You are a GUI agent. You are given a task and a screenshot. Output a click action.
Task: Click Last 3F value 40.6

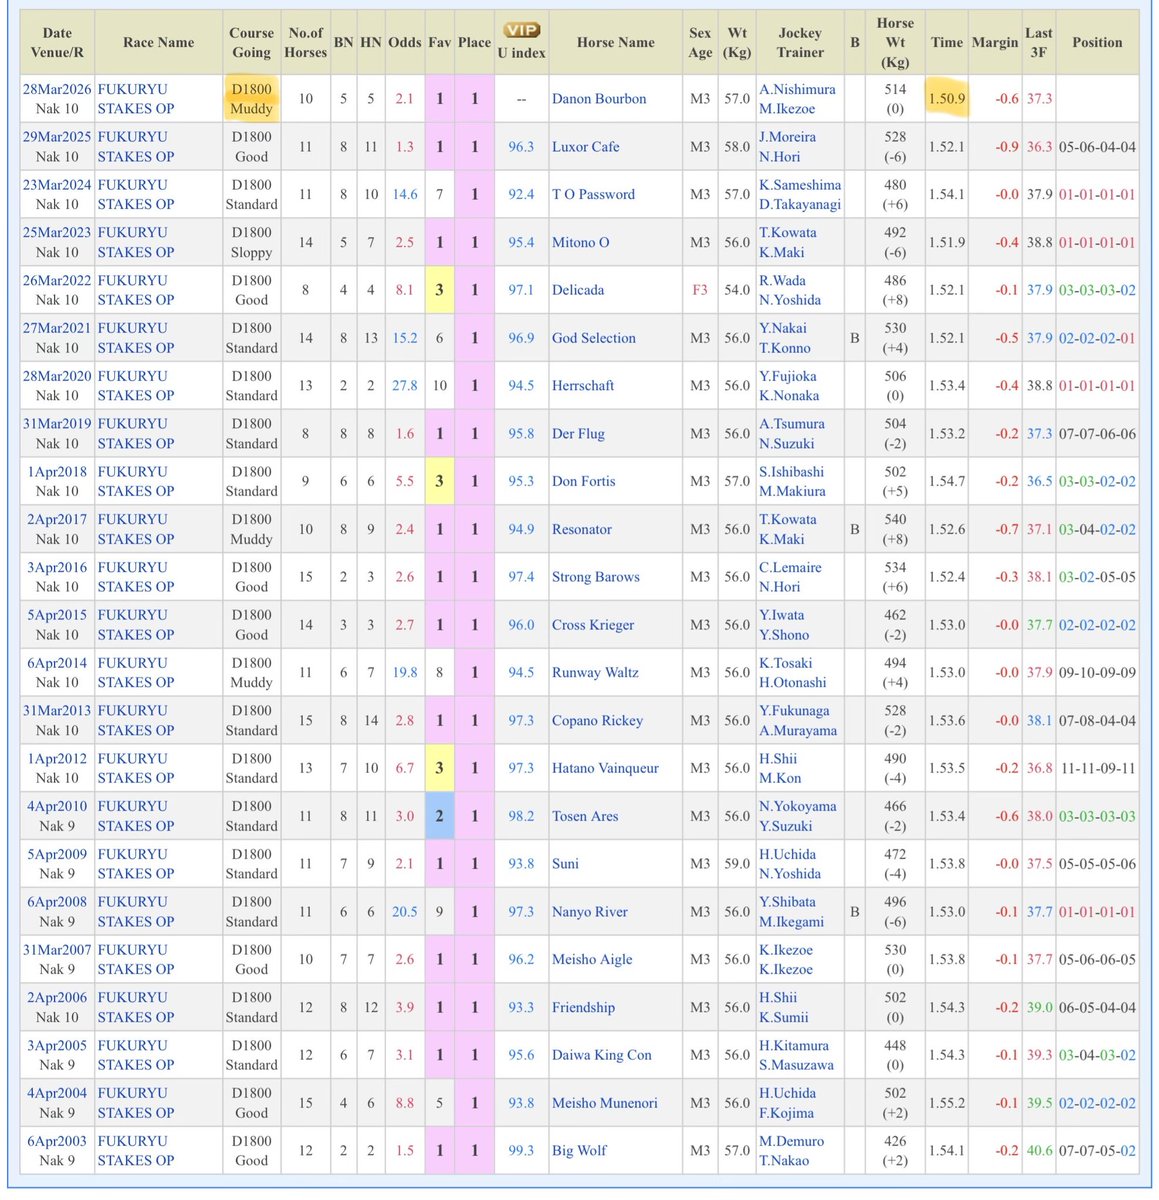1039,1151
